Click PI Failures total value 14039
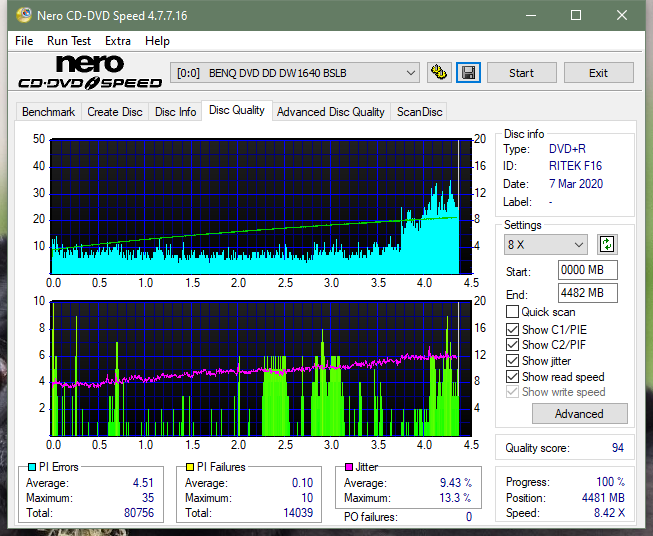 pos(298,513)
